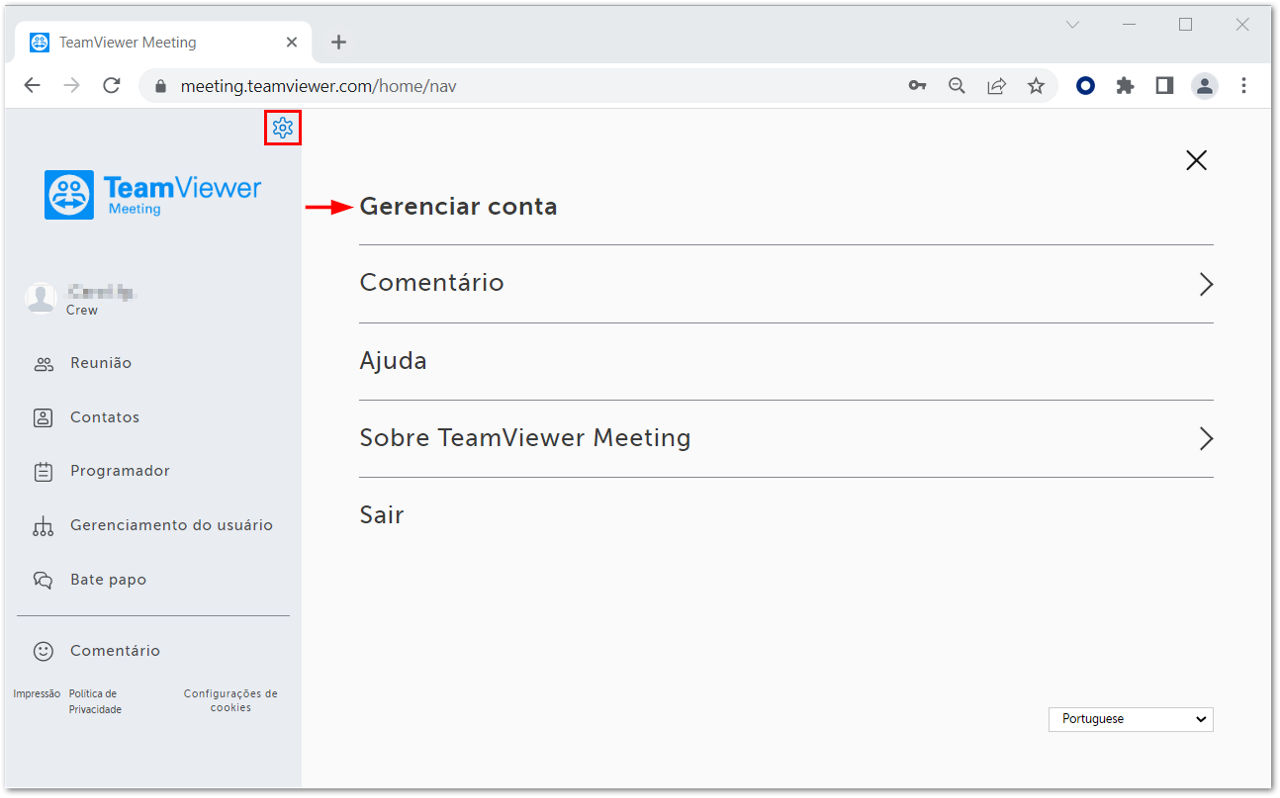
Task: Click the Contatos contact card icon
Action: 43,418
